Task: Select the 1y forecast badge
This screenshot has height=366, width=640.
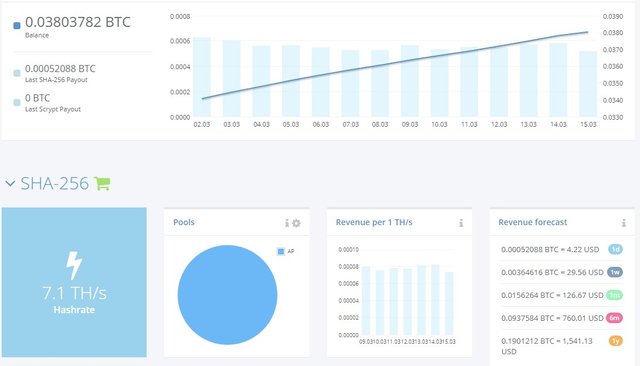Action: pyautogui.click(x=616, y=341)
